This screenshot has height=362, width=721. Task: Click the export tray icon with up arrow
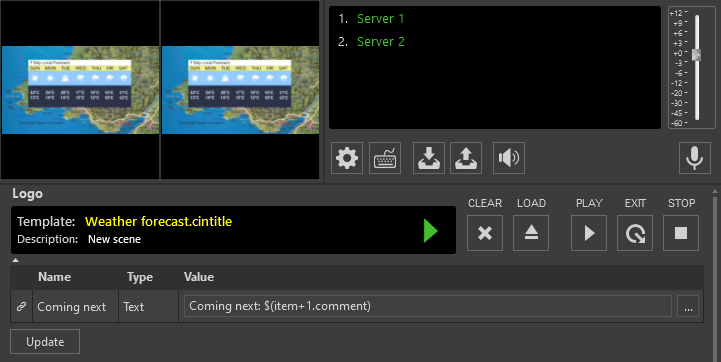click(466, 158)
